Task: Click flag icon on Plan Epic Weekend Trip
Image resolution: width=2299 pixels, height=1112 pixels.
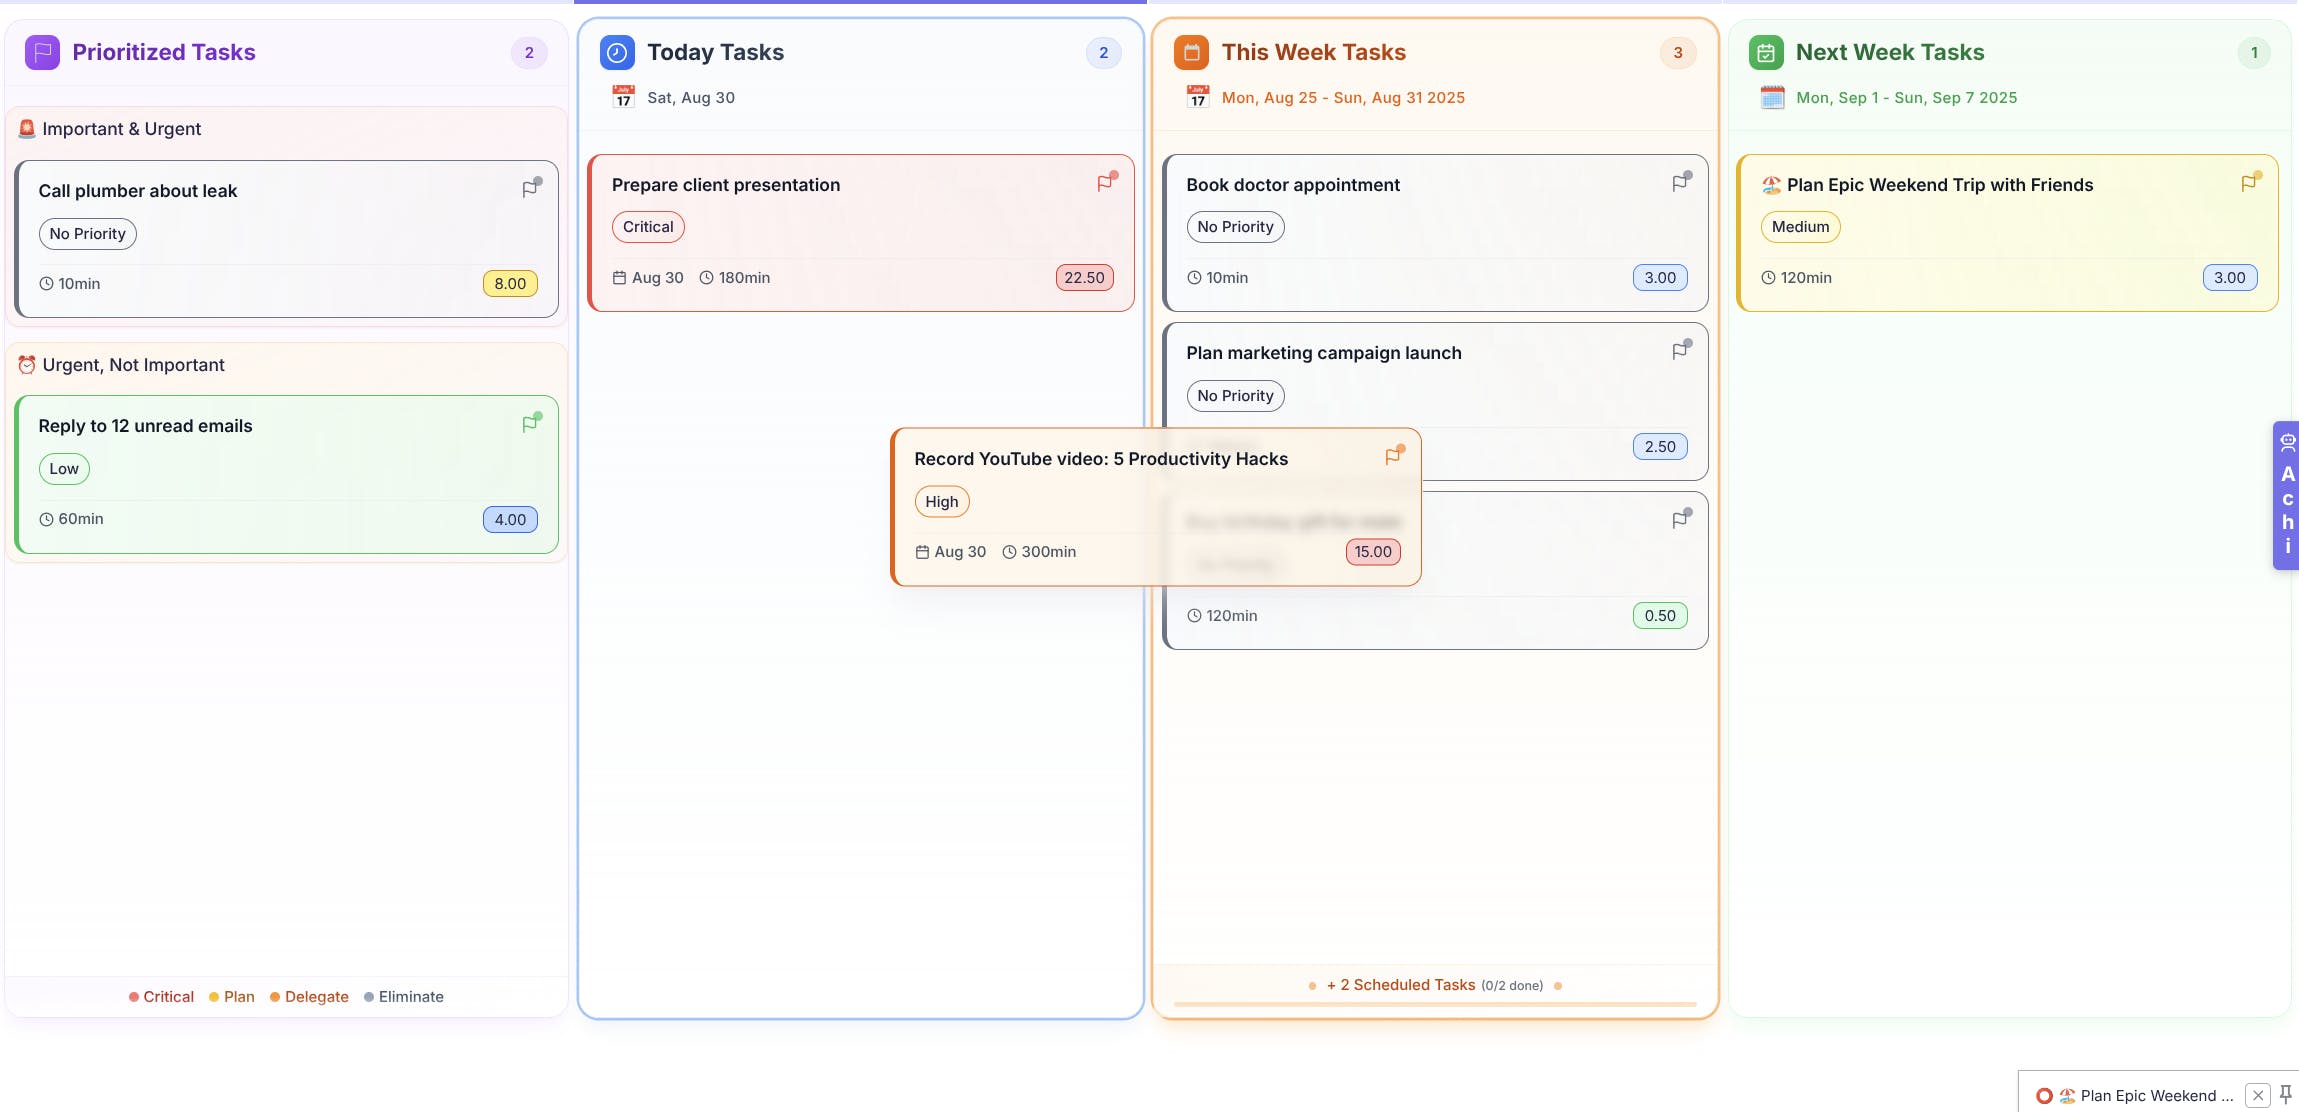Action: (2249, 183)
